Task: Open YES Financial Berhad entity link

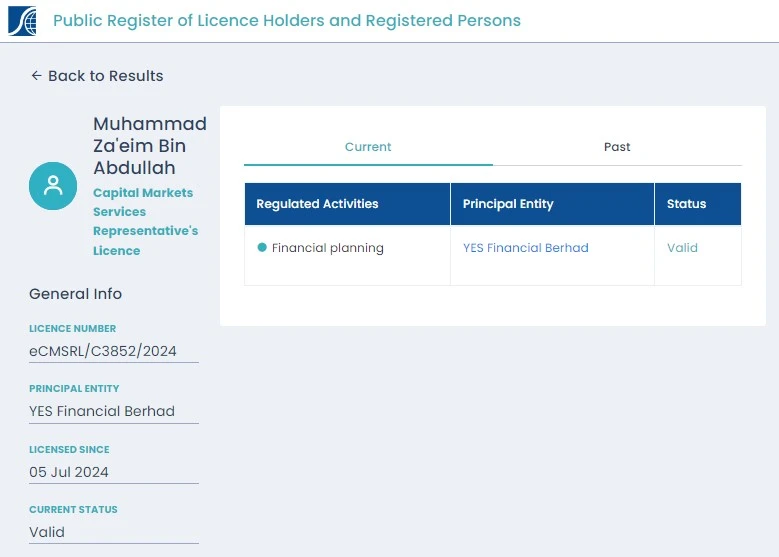Action: pos(526,247)
